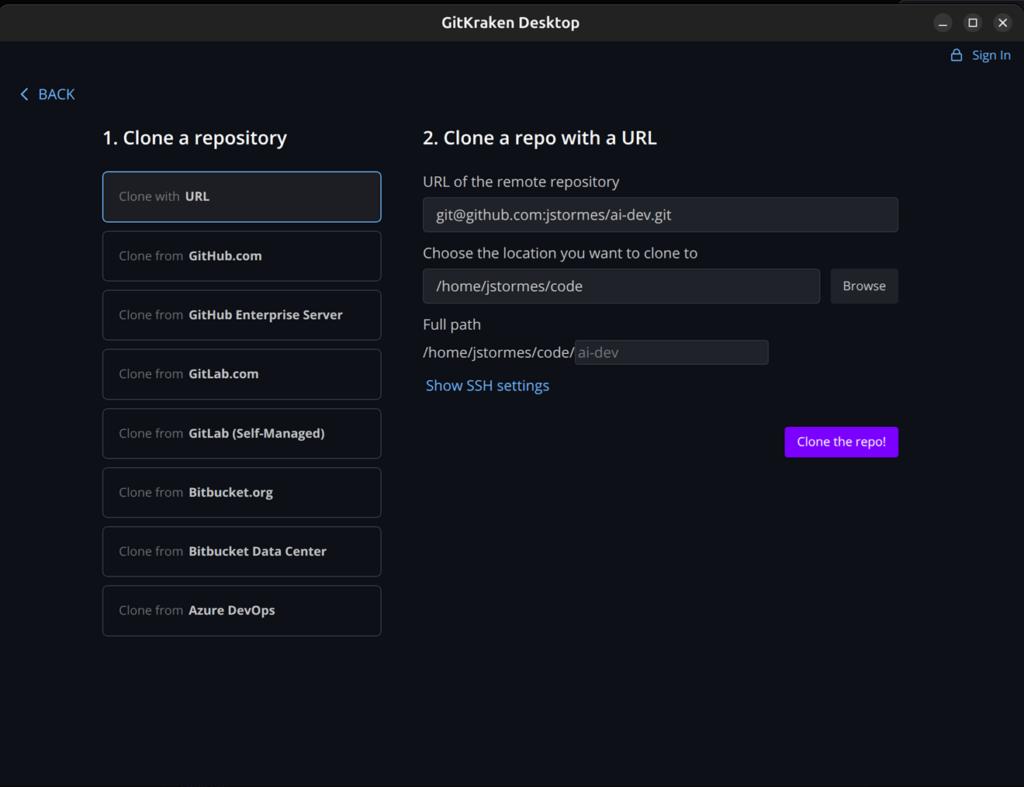The width and height of the screenshot is (1024, 787).
Task: Close the GitKraken Desktop window
Action: point(1002,22)
